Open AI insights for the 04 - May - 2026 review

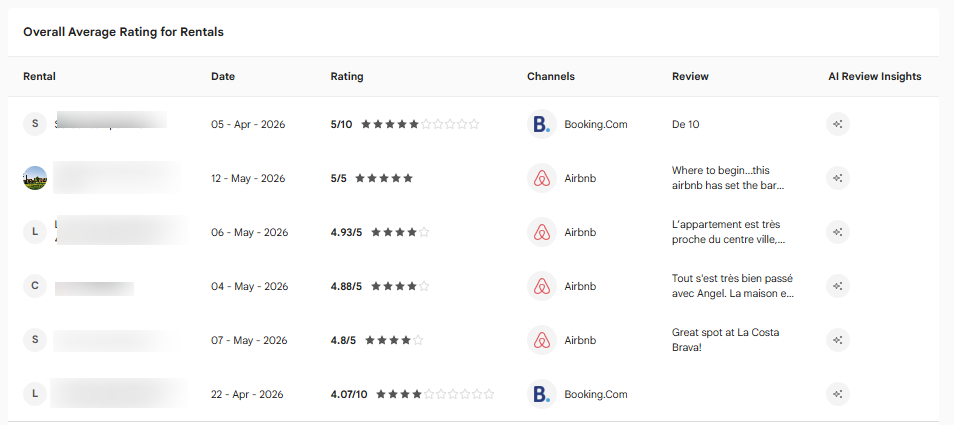[838, 286]
